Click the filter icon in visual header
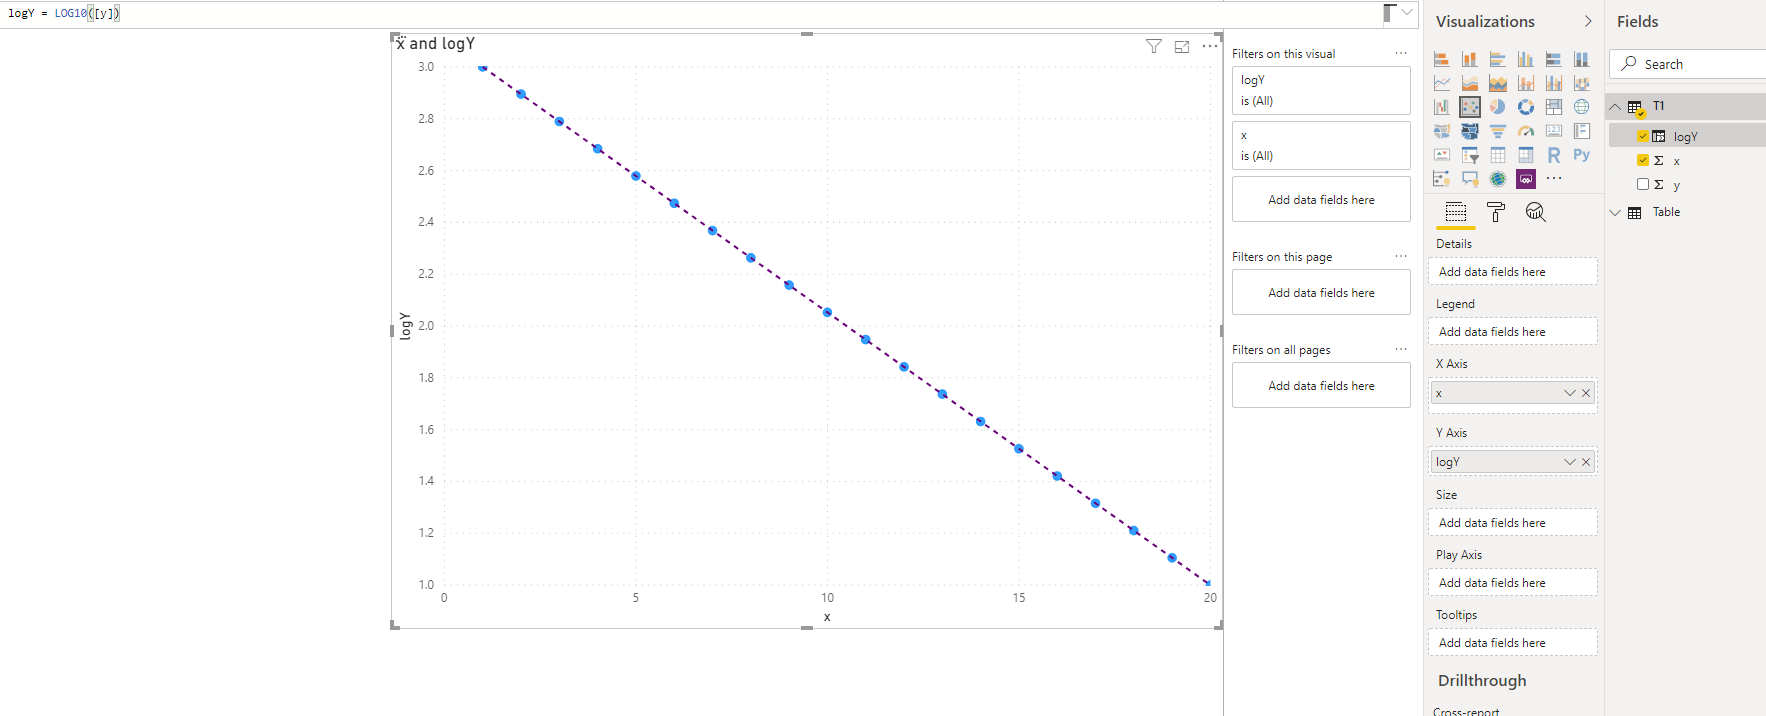 click(x=1154, y=46)
